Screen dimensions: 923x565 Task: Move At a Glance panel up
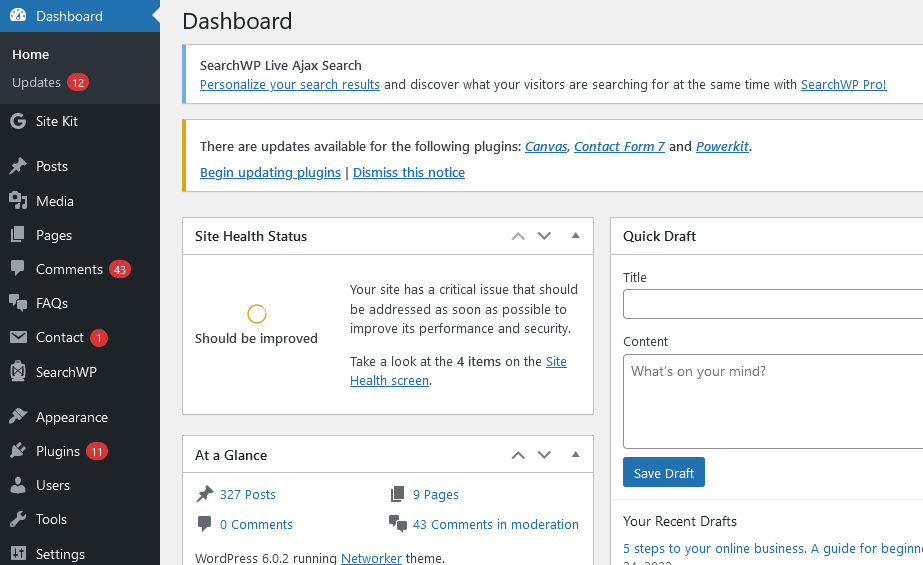point(518,455)
